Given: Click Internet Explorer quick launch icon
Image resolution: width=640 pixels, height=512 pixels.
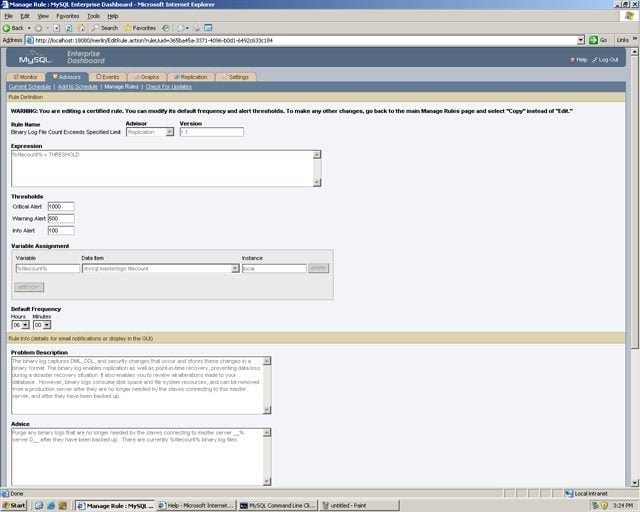Looking at the screenshot, I should pyautogui.click(x=51, y=505).
